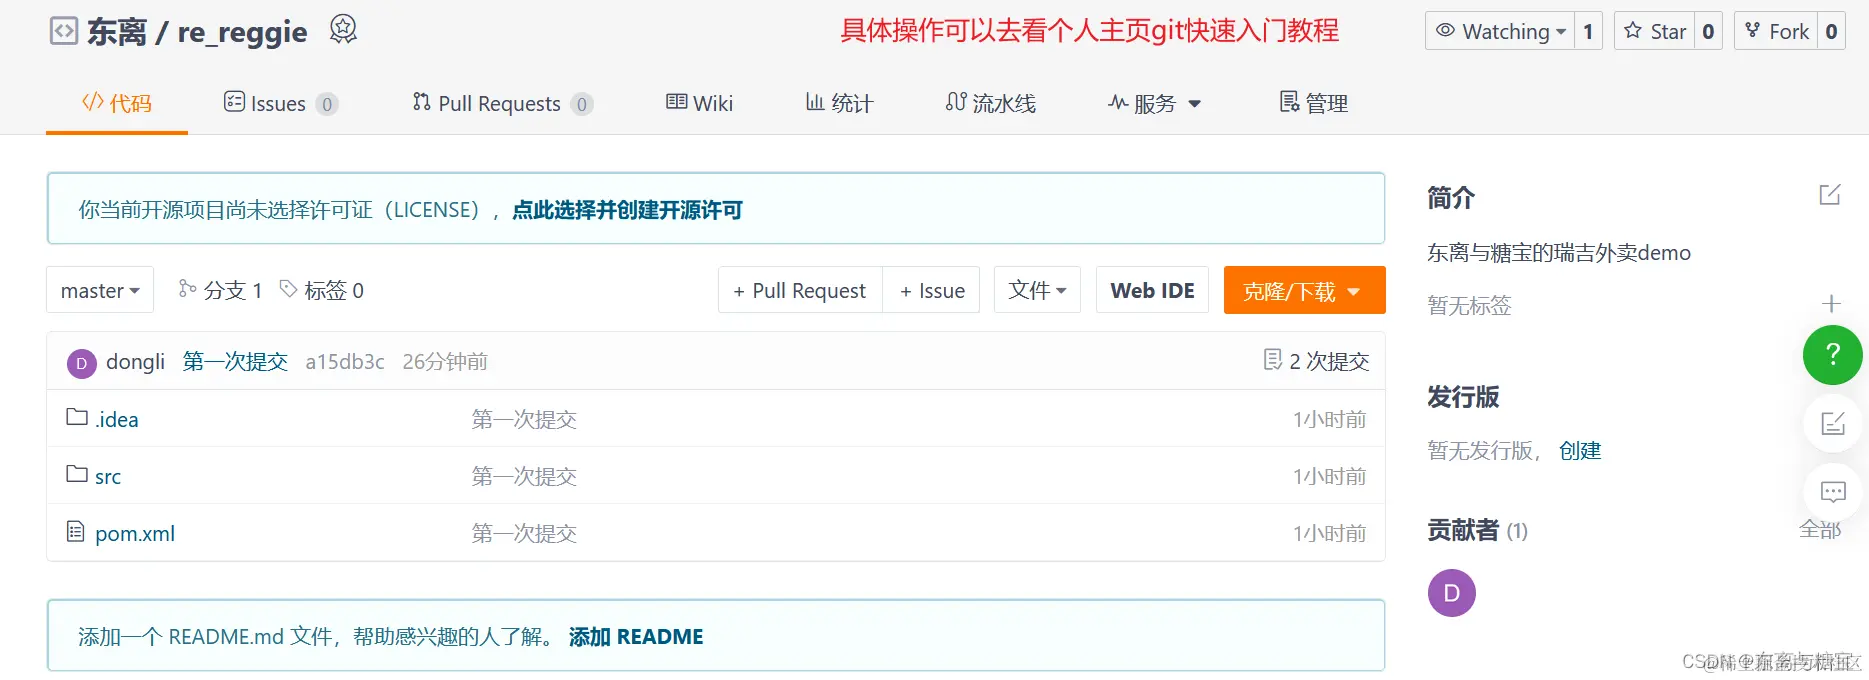
Task: Expand the 克隆/下载 dropdown button
Action: pyautogui.click(x=1304, y=290)
